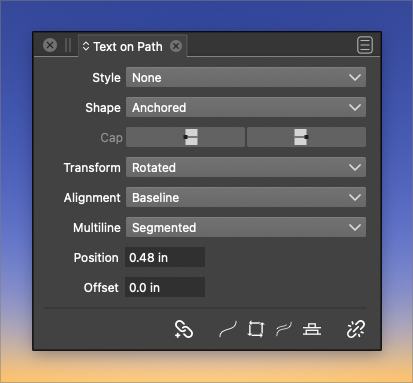Click the baseline align icon in bottom toolbar
Image resolution: width=413 pixels, height=383 pixels.
click(312, 329)
